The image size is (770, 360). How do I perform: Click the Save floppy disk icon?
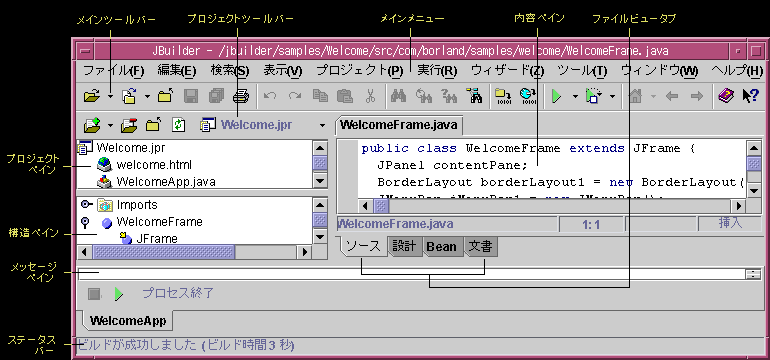(191, 96)
